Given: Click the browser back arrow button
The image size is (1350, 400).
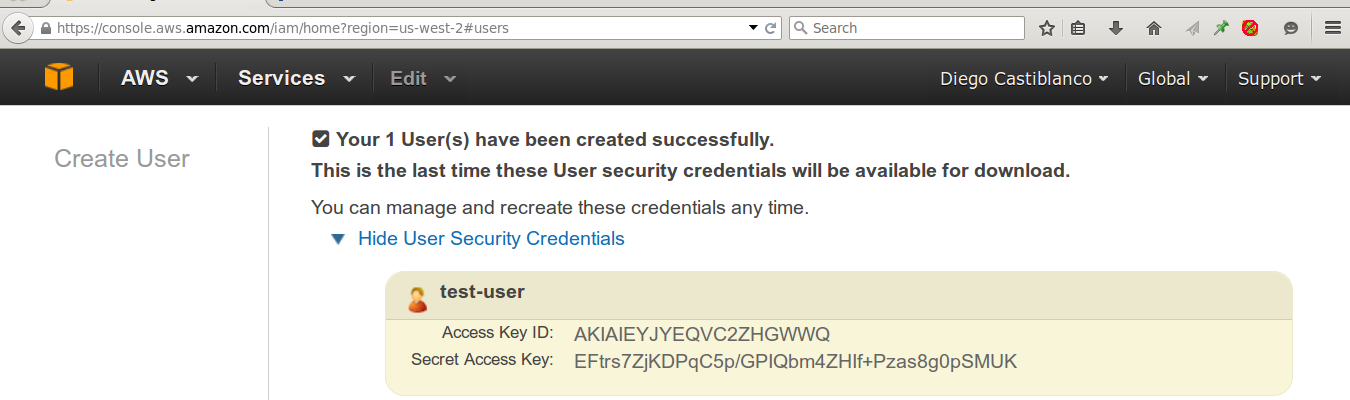Looking at the screenshot, I should [17, 28].
